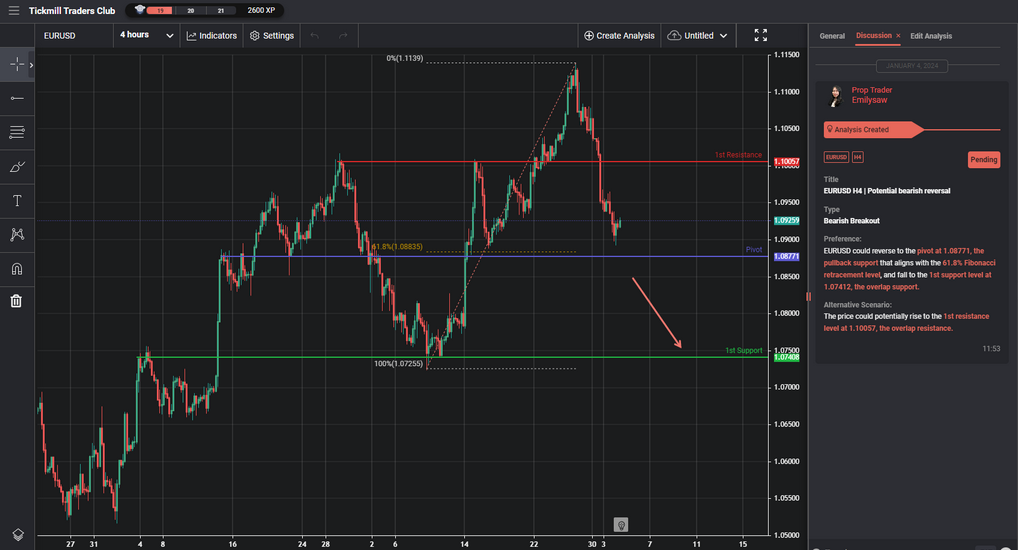This screenshot has height=550, width=1018.
Task: Toggle the magnet snap tool
Action: (x=17, y=269)
